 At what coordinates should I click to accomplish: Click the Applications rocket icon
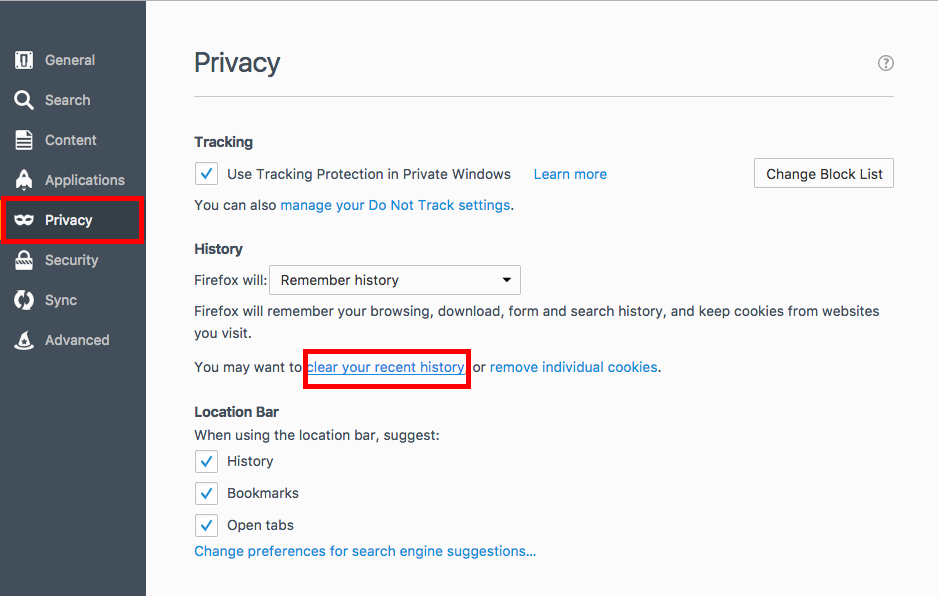tap(24, 180)
